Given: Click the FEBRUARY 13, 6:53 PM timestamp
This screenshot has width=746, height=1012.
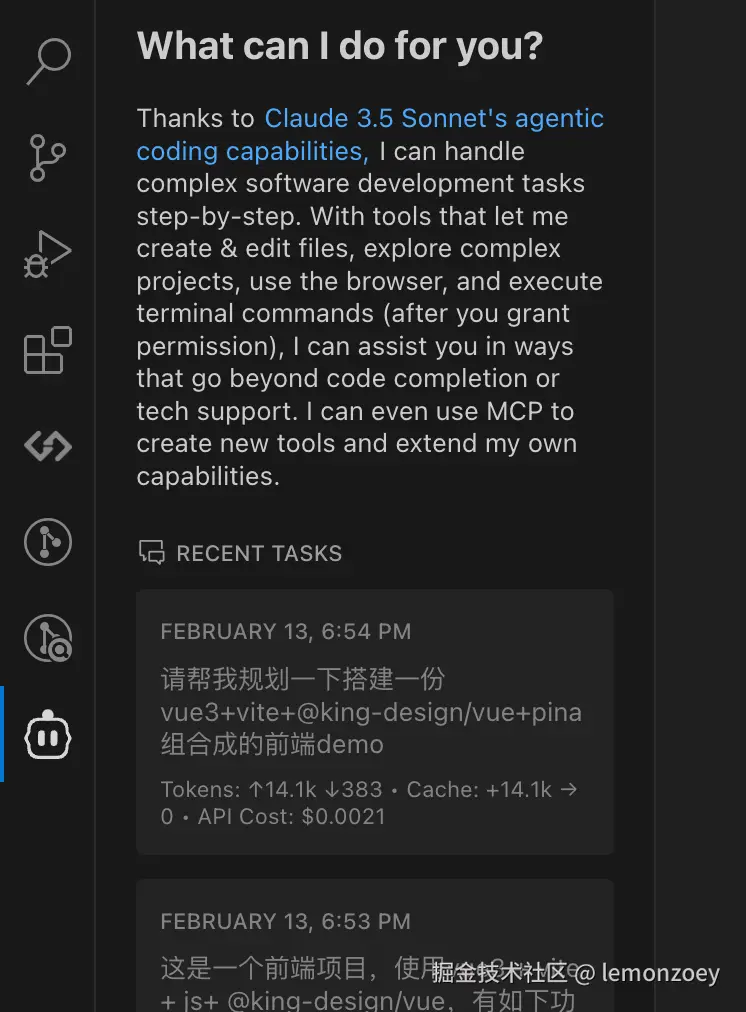Looking at the screenshot, I should (x=285, y=921).
